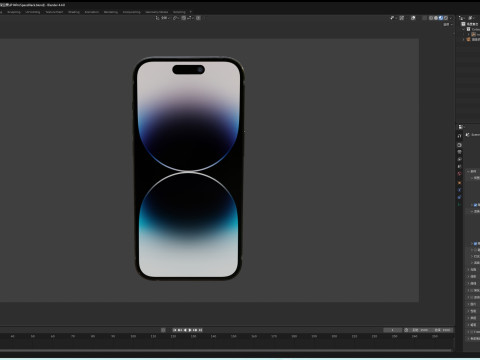Open the View Layer properties tab
This screenshot has width=480, height=360.
(459, 159)
